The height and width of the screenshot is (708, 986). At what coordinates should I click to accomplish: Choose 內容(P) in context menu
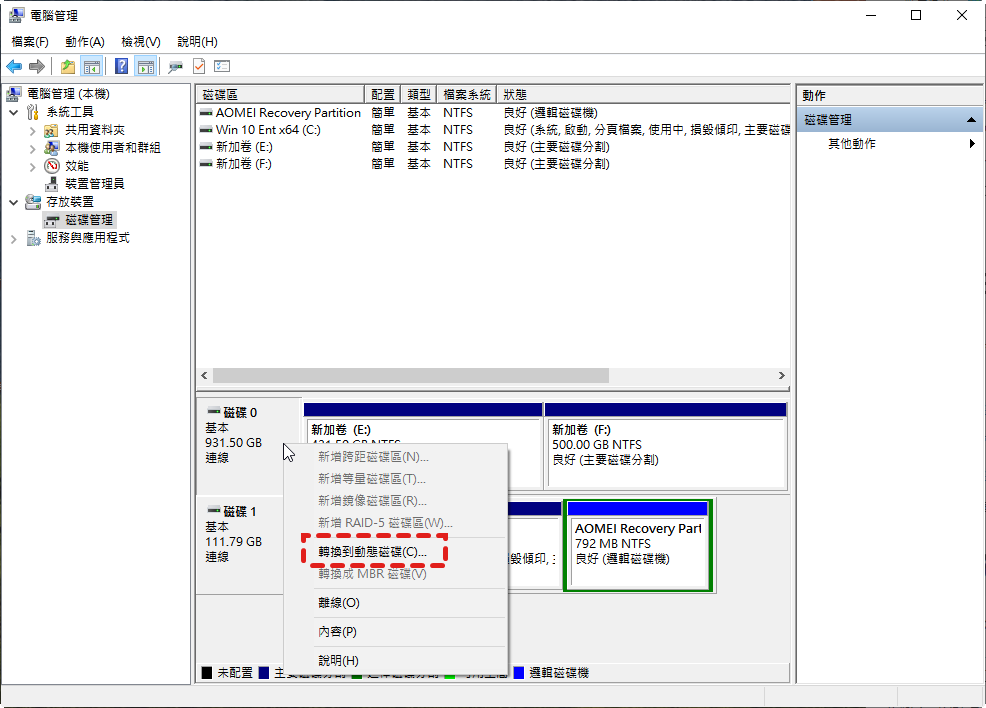click(x=396, y=631)
